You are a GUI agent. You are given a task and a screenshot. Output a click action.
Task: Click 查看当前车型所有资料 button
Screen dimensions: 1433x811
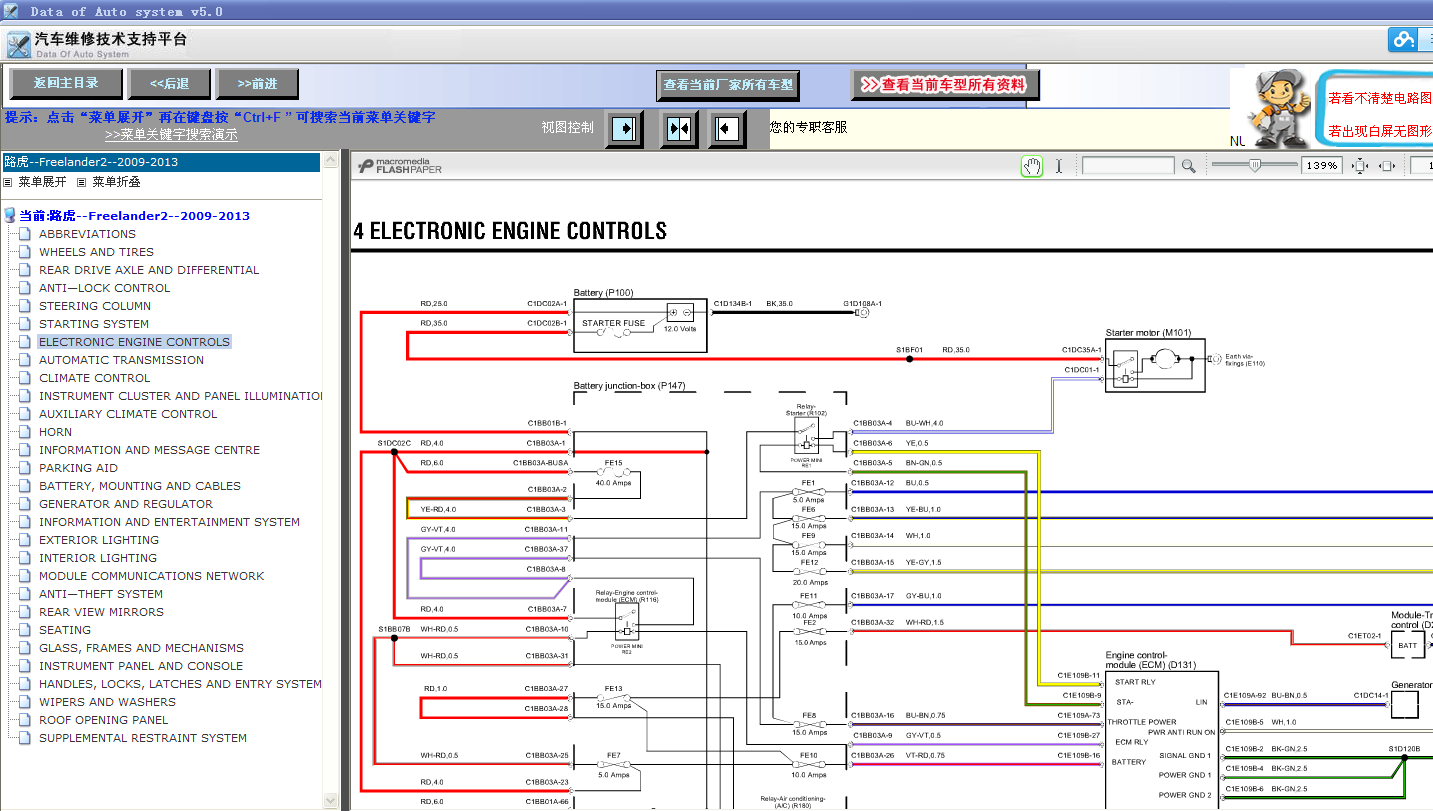(x=945, y=85)
